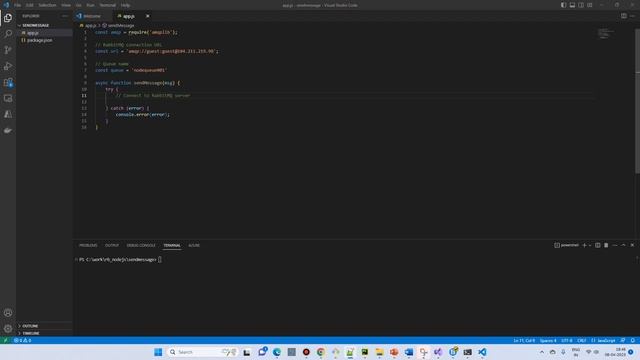Image resolution: width=640 pixels, height=360 pixels.
Task: Kill terminal with trash icon
Action: point(606,245)
